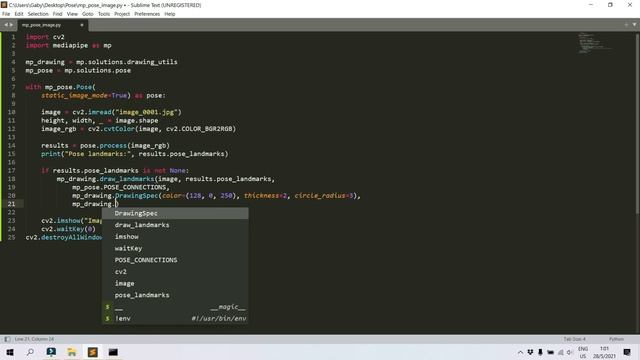Go to the previous tab with the left arrow
This screenshot has height=360, width=640.
coord(6,25)
